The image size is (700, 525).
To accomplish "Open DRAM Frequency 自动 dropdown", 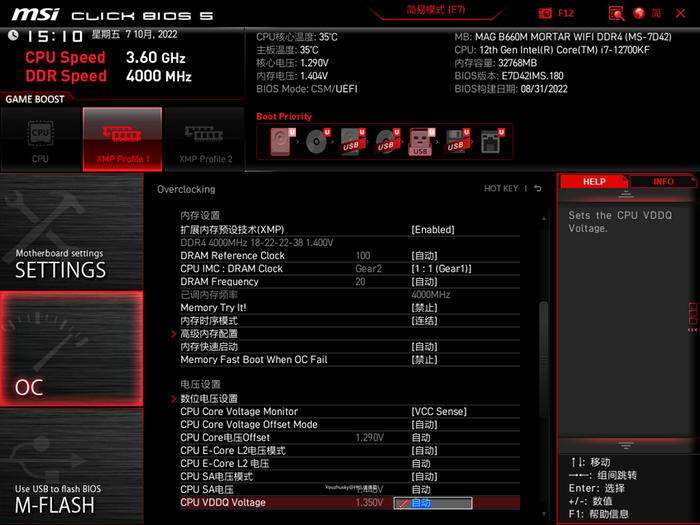I will pos(424,282).
